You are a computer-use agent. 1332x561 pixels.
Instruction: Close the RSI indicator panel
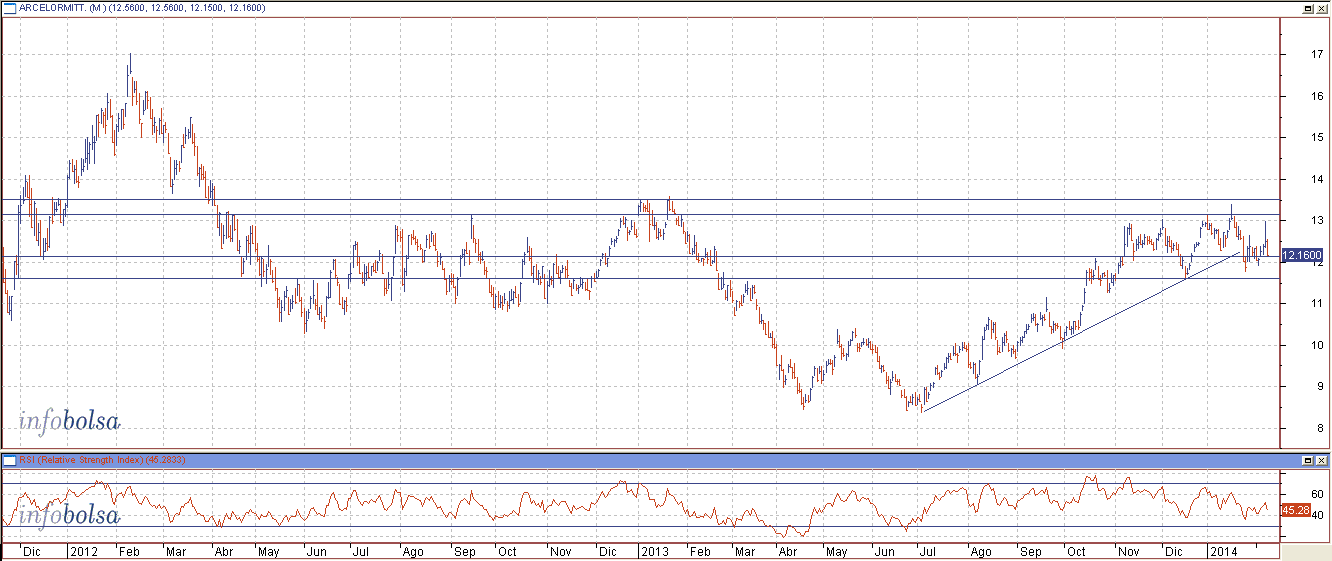pyautogui.click(x=1320, y=460)
